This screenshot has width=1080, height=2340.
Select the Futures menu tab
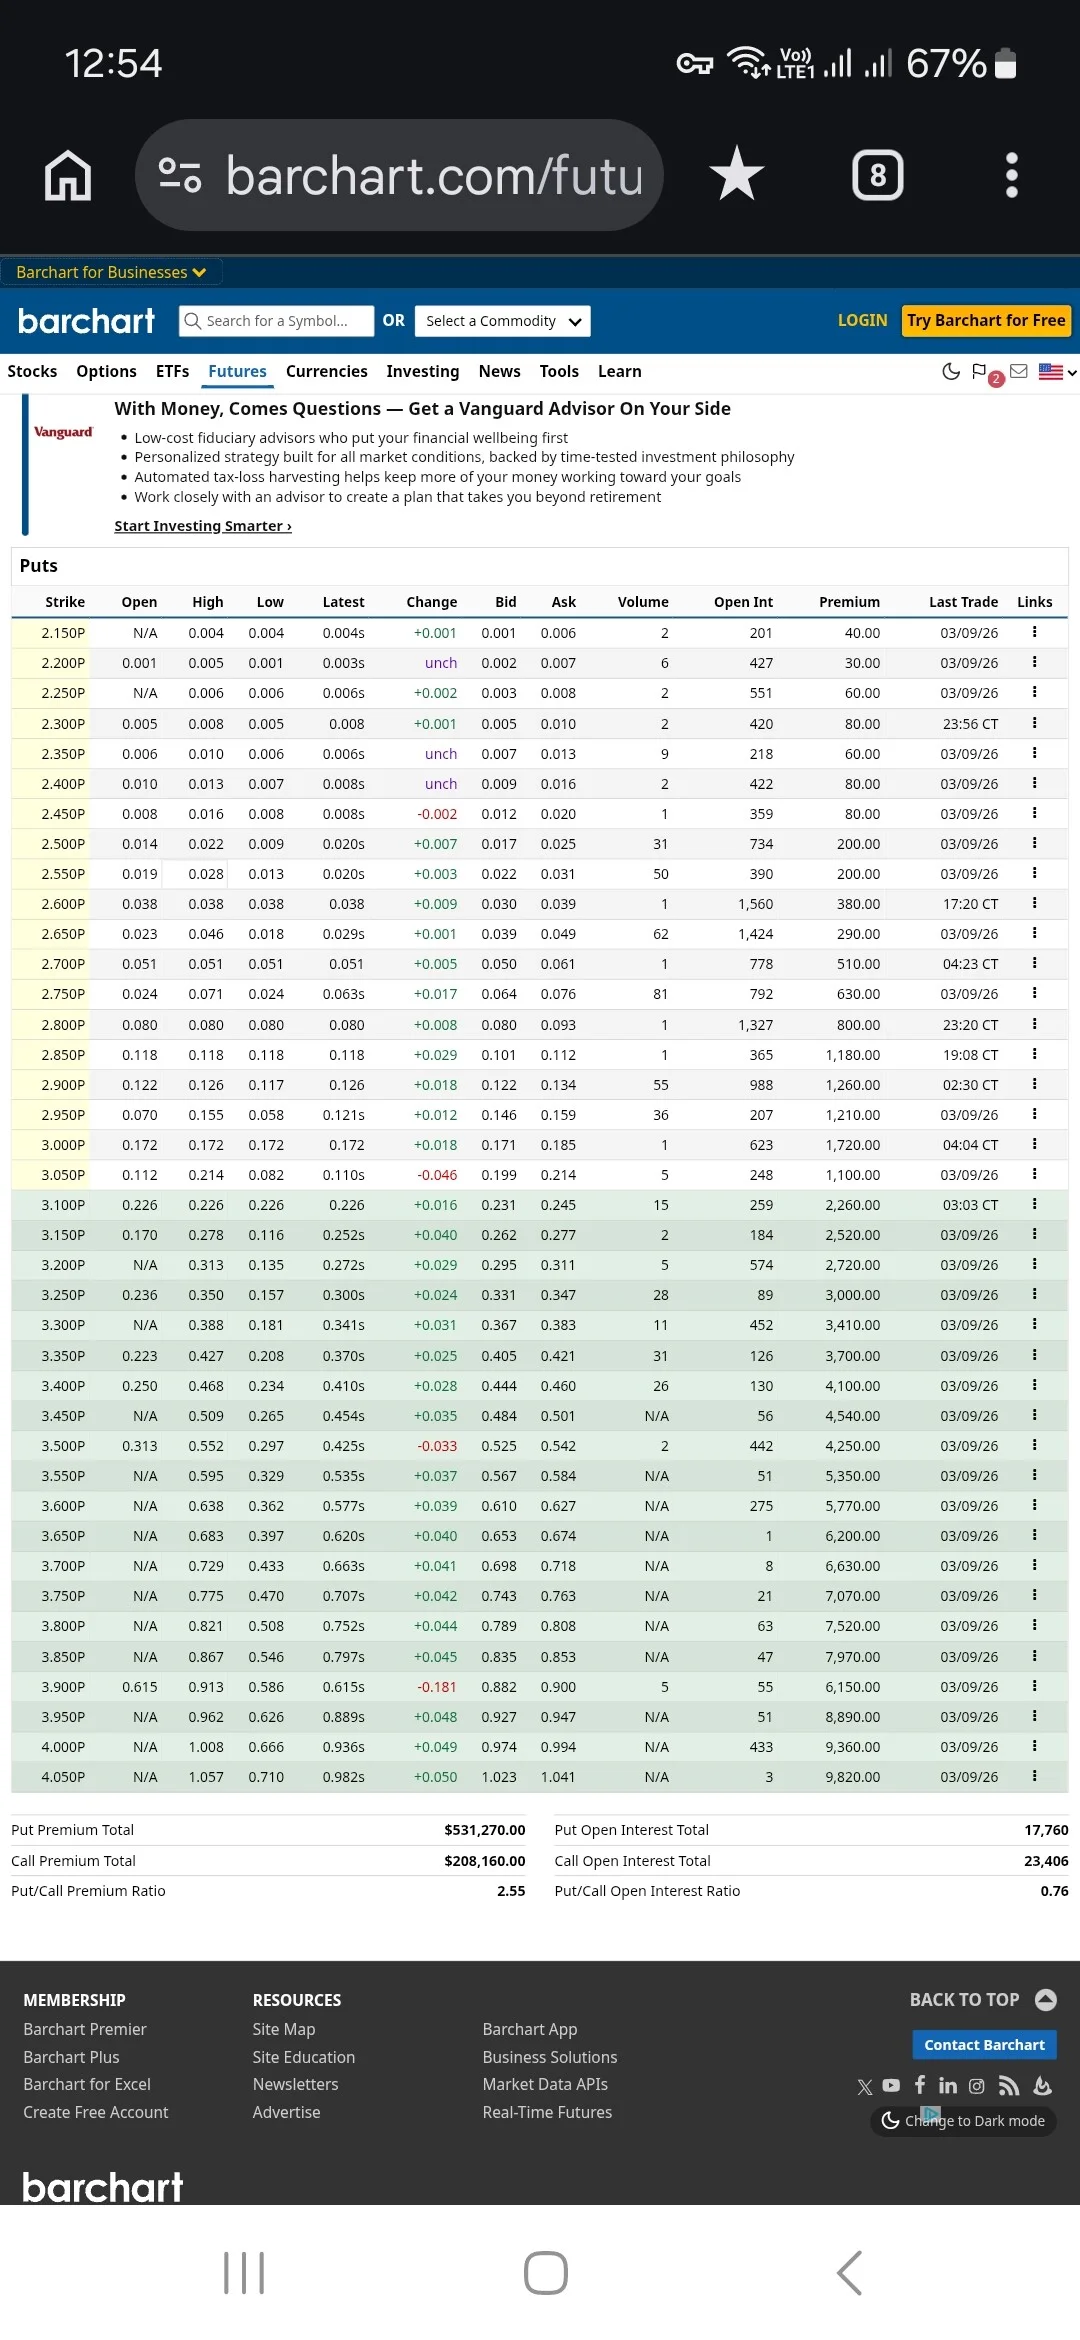[237, 371]
